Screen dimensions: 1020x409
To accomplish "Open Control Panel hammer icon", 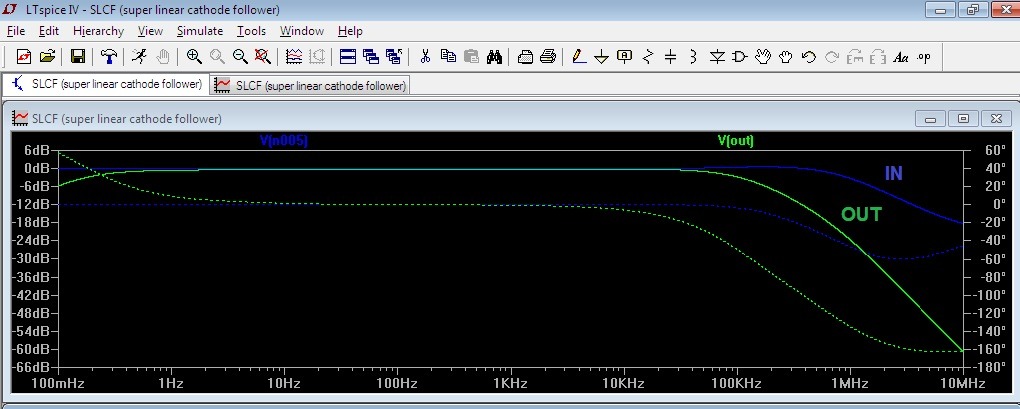I will coord(108,57).
